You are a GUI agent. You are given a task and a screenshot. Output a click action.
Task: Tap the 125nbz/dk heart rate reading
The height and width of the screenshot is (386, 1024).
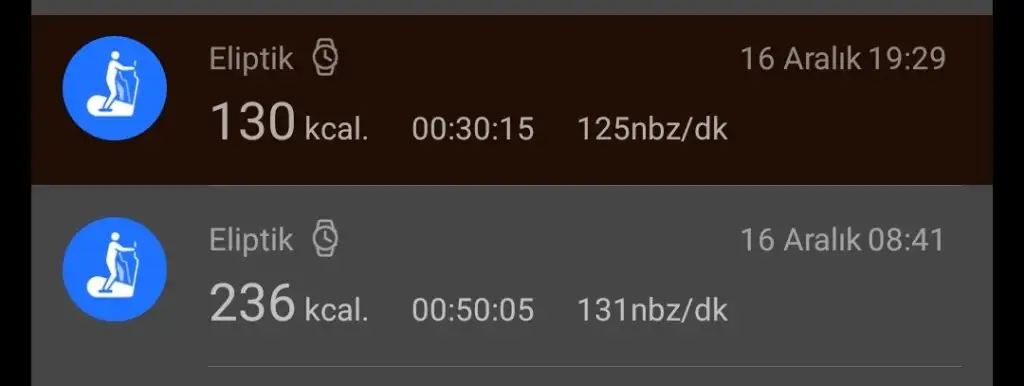pyautogui.click(x=652, y=129)
